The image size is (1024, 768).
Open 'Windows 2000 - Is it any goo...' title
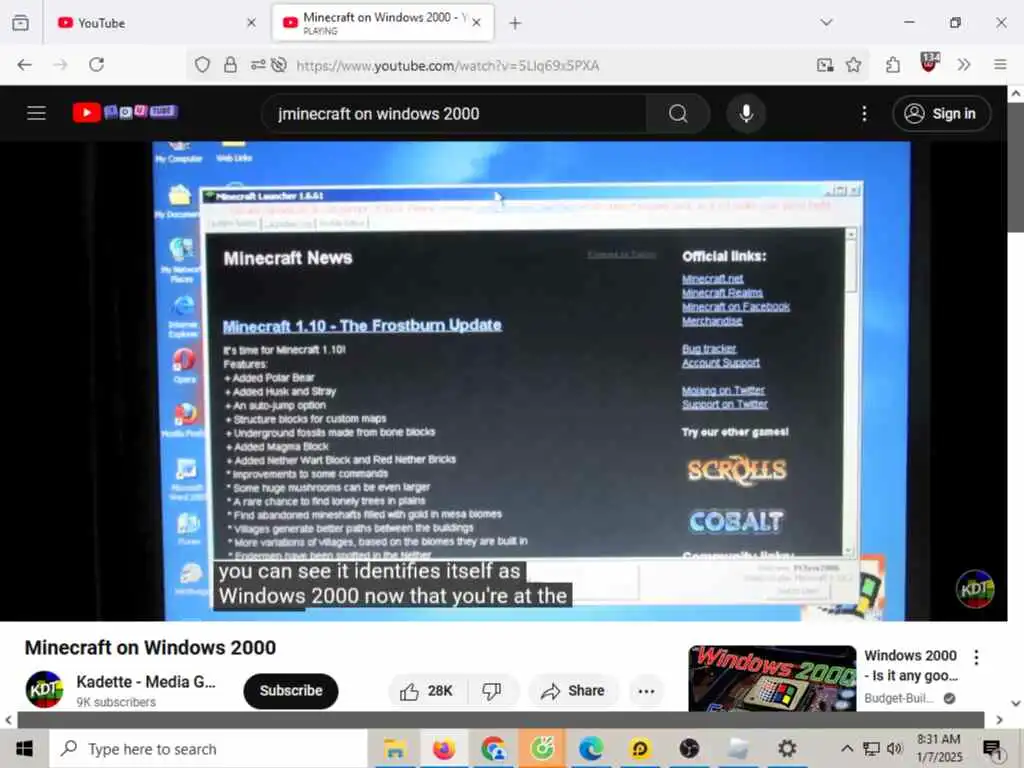click(911, 665)
